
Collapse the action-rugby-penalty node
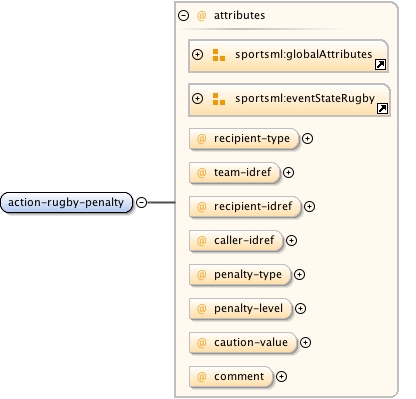tap(142, 202)
